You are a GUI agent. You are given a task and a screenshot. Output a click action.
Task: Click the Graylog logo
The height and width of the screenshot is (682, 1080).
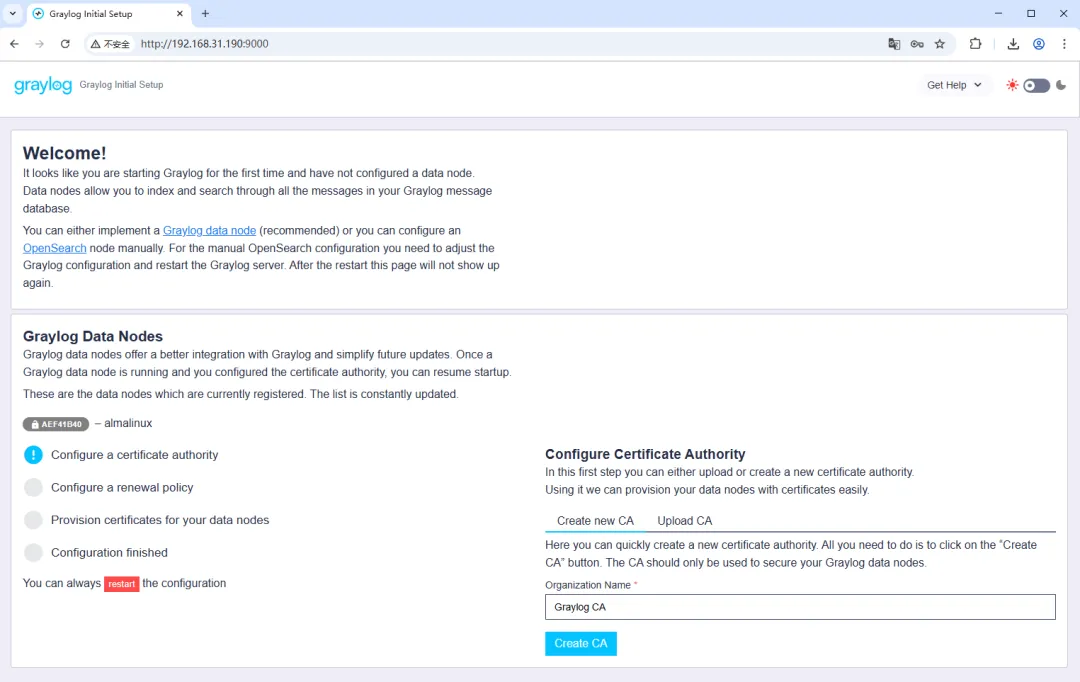[x=43, y=85]
